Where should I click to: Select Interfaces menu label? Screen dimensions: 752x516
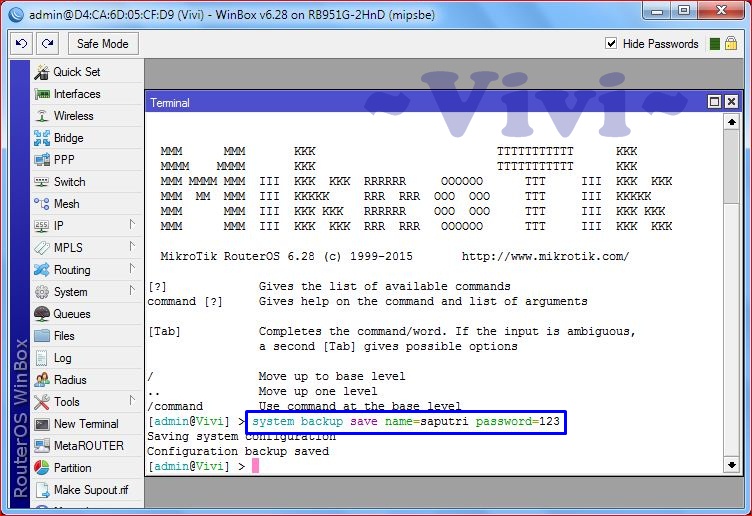click(77, 94)
